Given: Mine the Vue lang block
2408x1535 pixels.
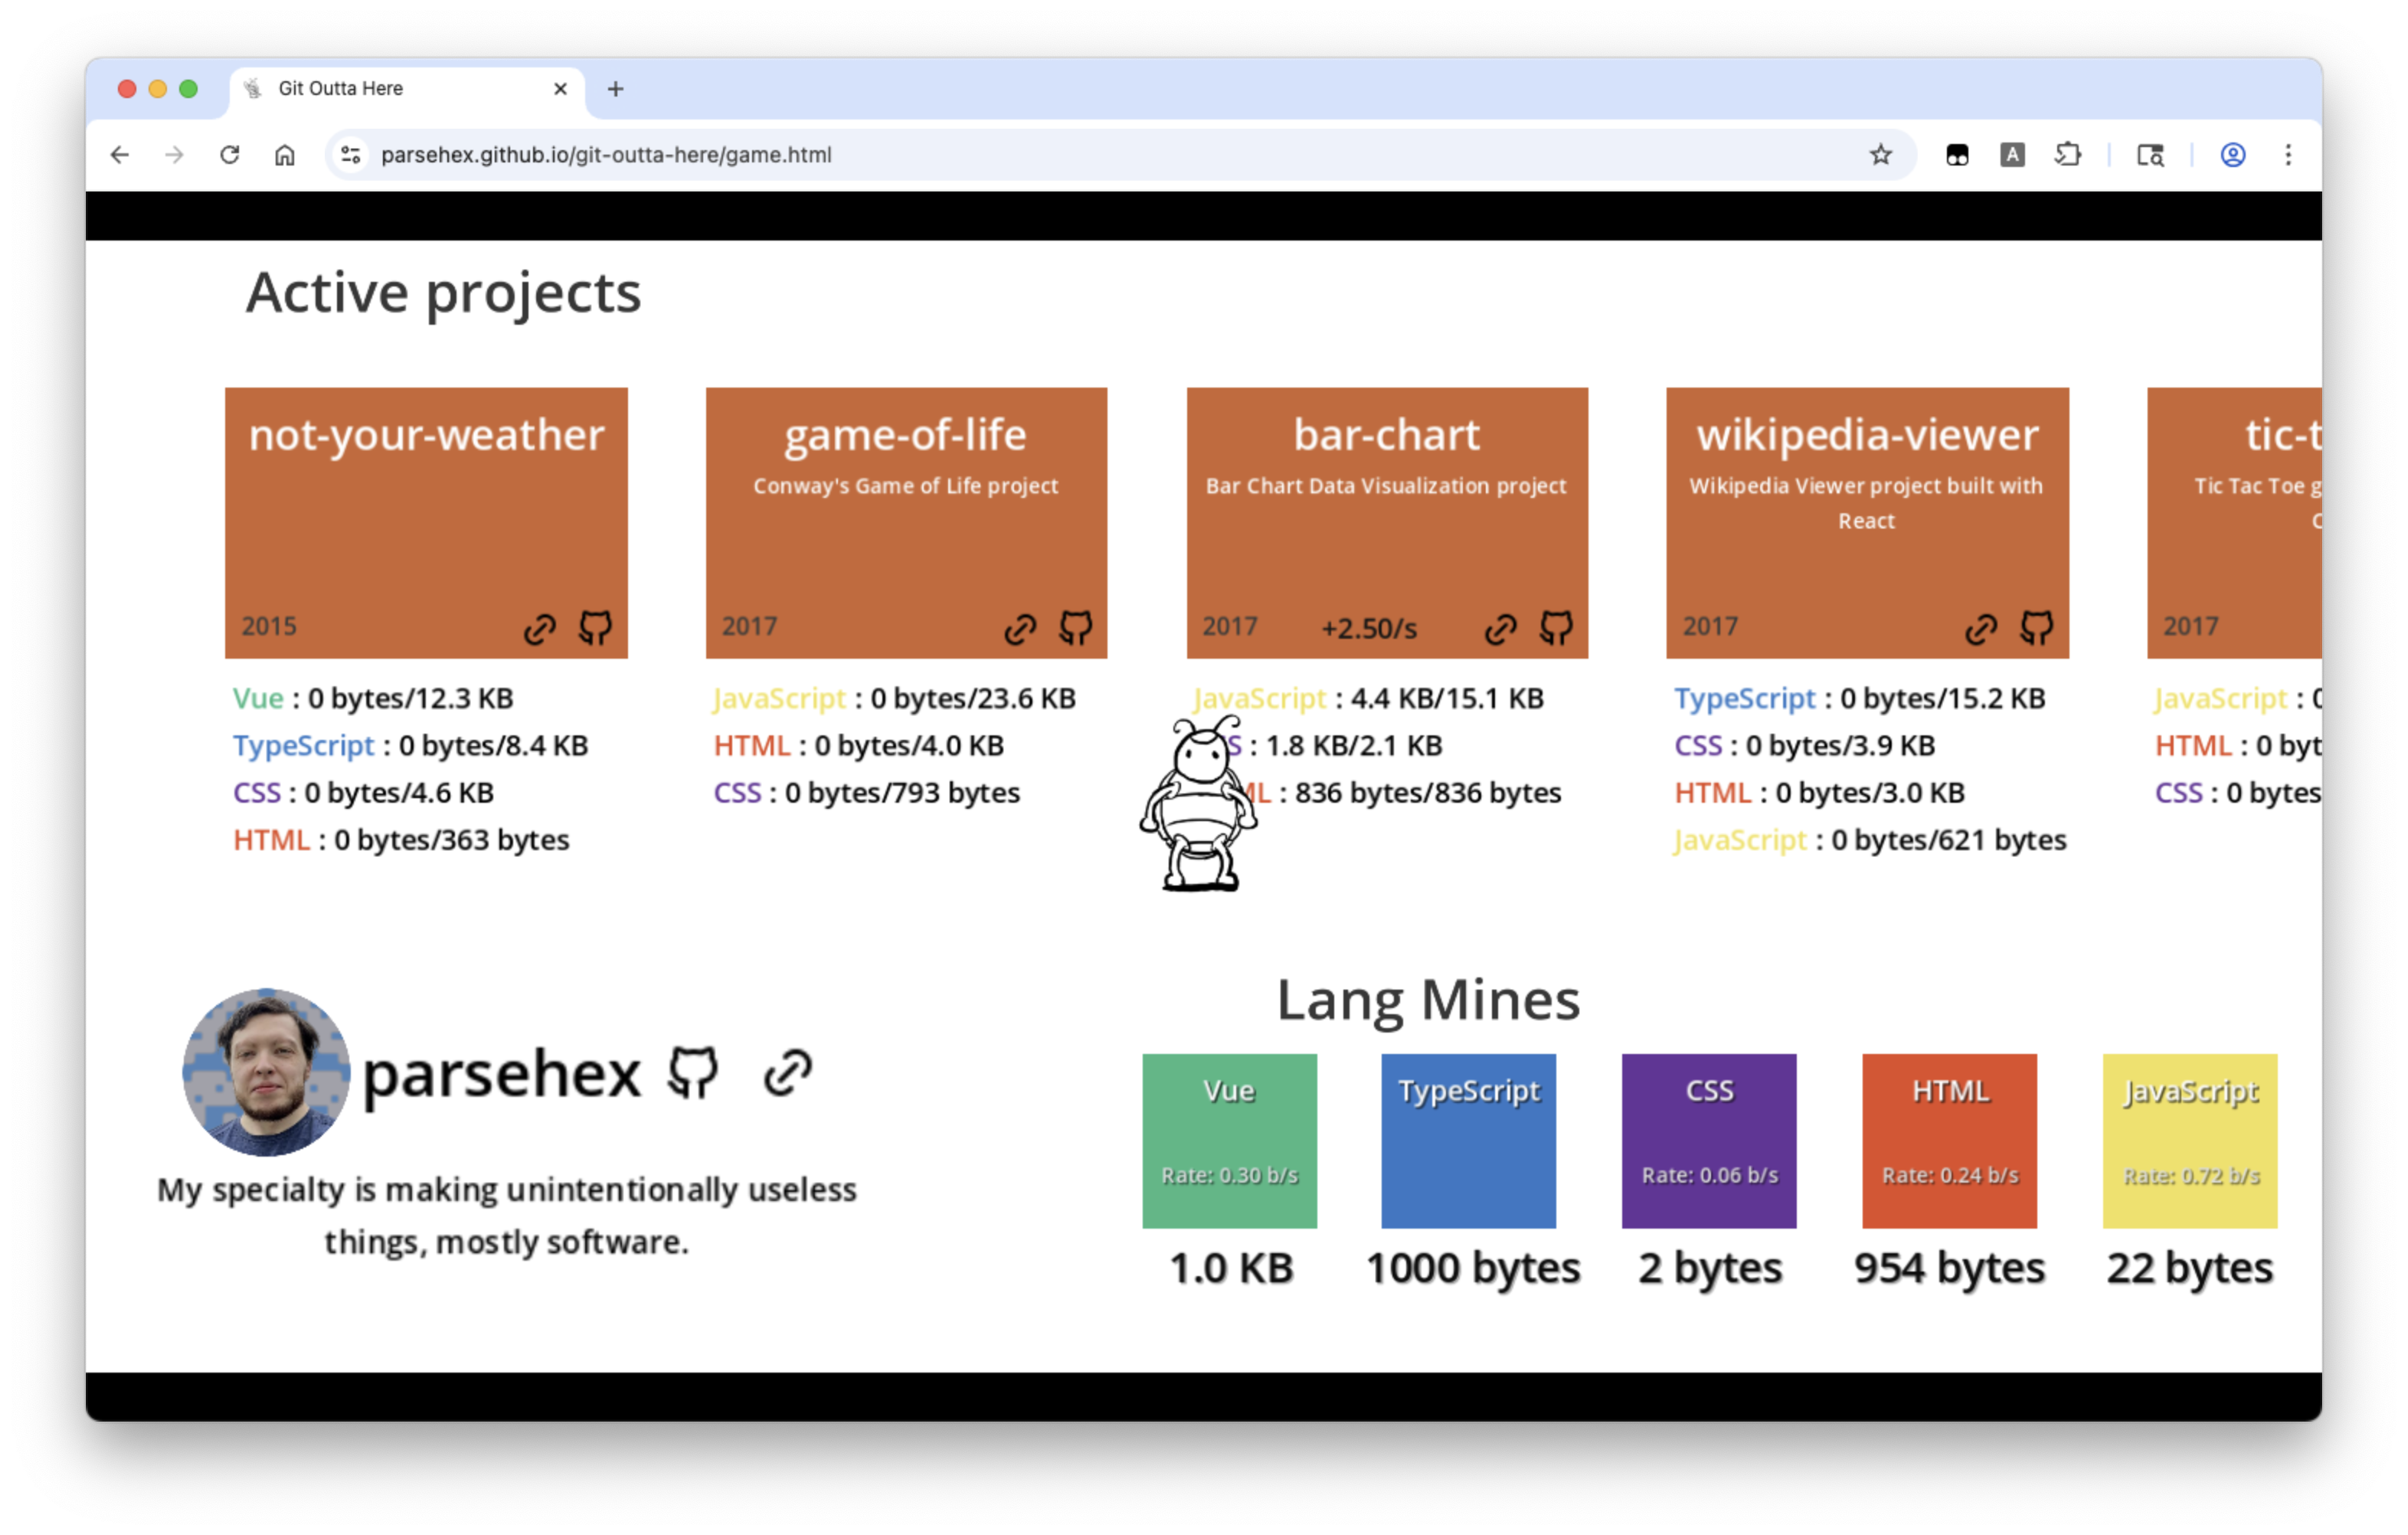Looking at the screenshot, I should [1229, 1140].
